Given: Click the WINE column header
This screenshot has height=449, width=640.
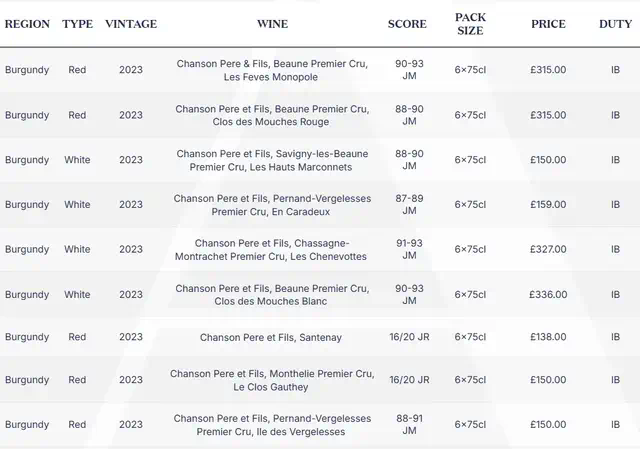Looking at the screenshot, I should coord(272,24).
